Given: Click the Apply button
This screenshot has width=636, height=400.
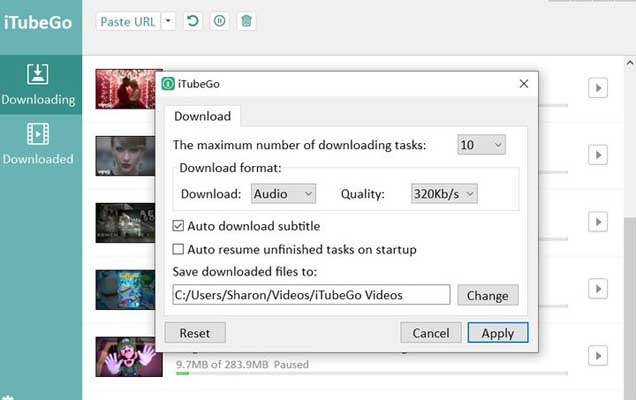Looking at the screenshot, I should (x=498, y=333).
